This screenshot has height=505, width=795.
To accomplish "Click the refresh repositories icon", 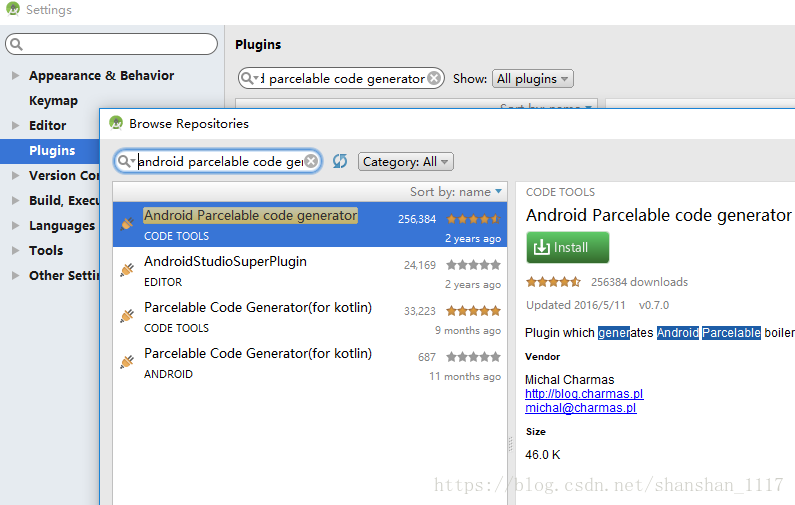I will pos(340,161).
